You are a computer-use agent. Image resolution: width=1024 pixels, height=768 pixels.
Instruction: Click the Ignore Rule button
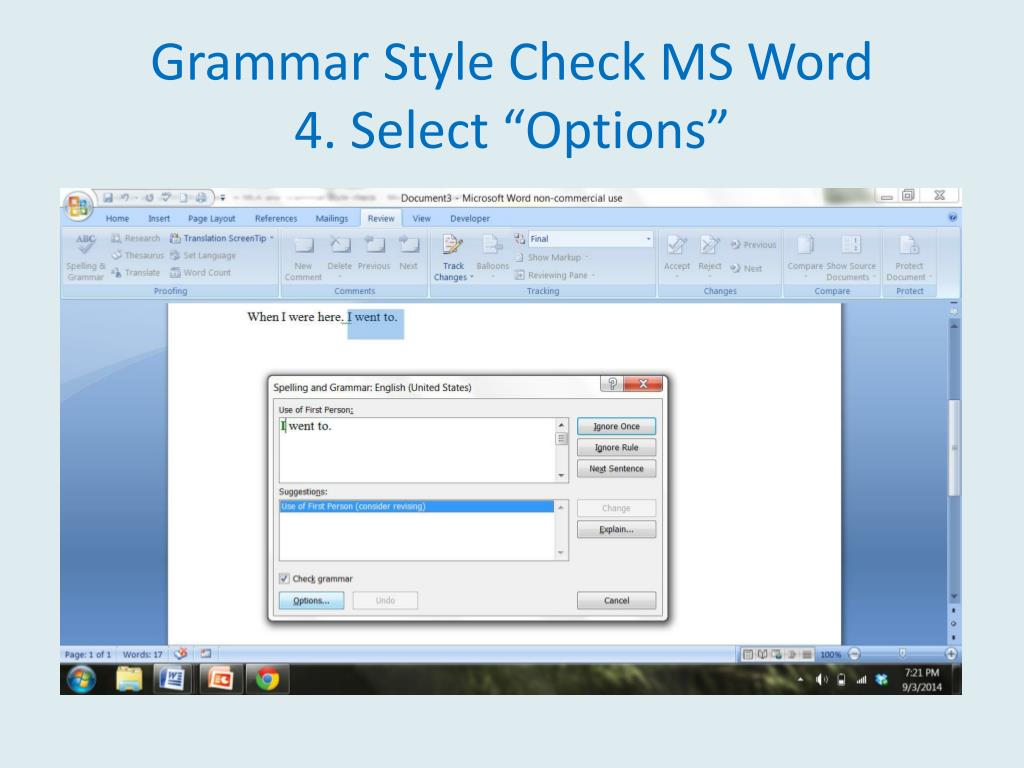pyautogui.click(x=616, y=447)
